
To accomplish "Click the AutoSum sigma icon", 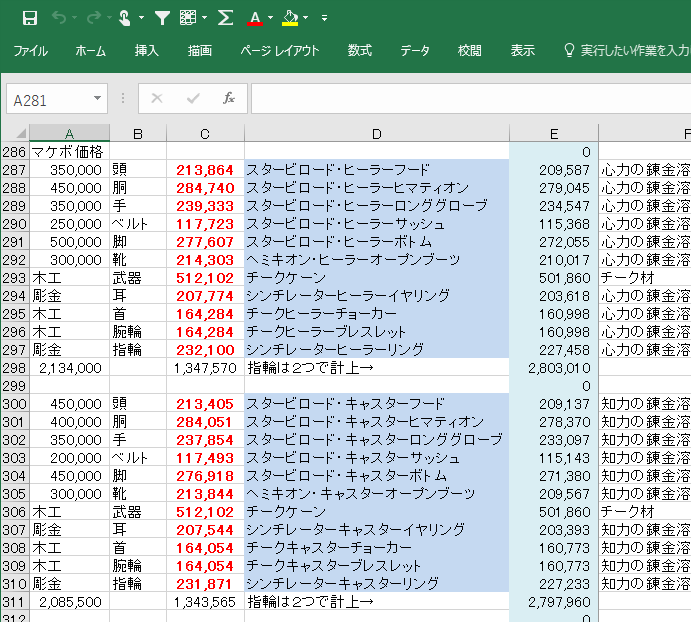I will (x=226, y=18).
